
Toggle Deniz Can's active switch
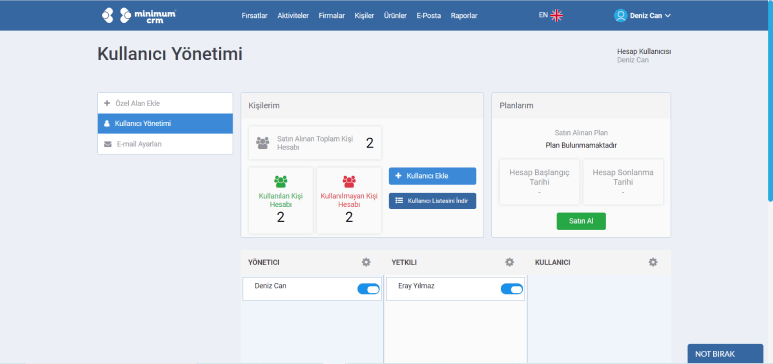pyautogui.click(x=368, y=289)
